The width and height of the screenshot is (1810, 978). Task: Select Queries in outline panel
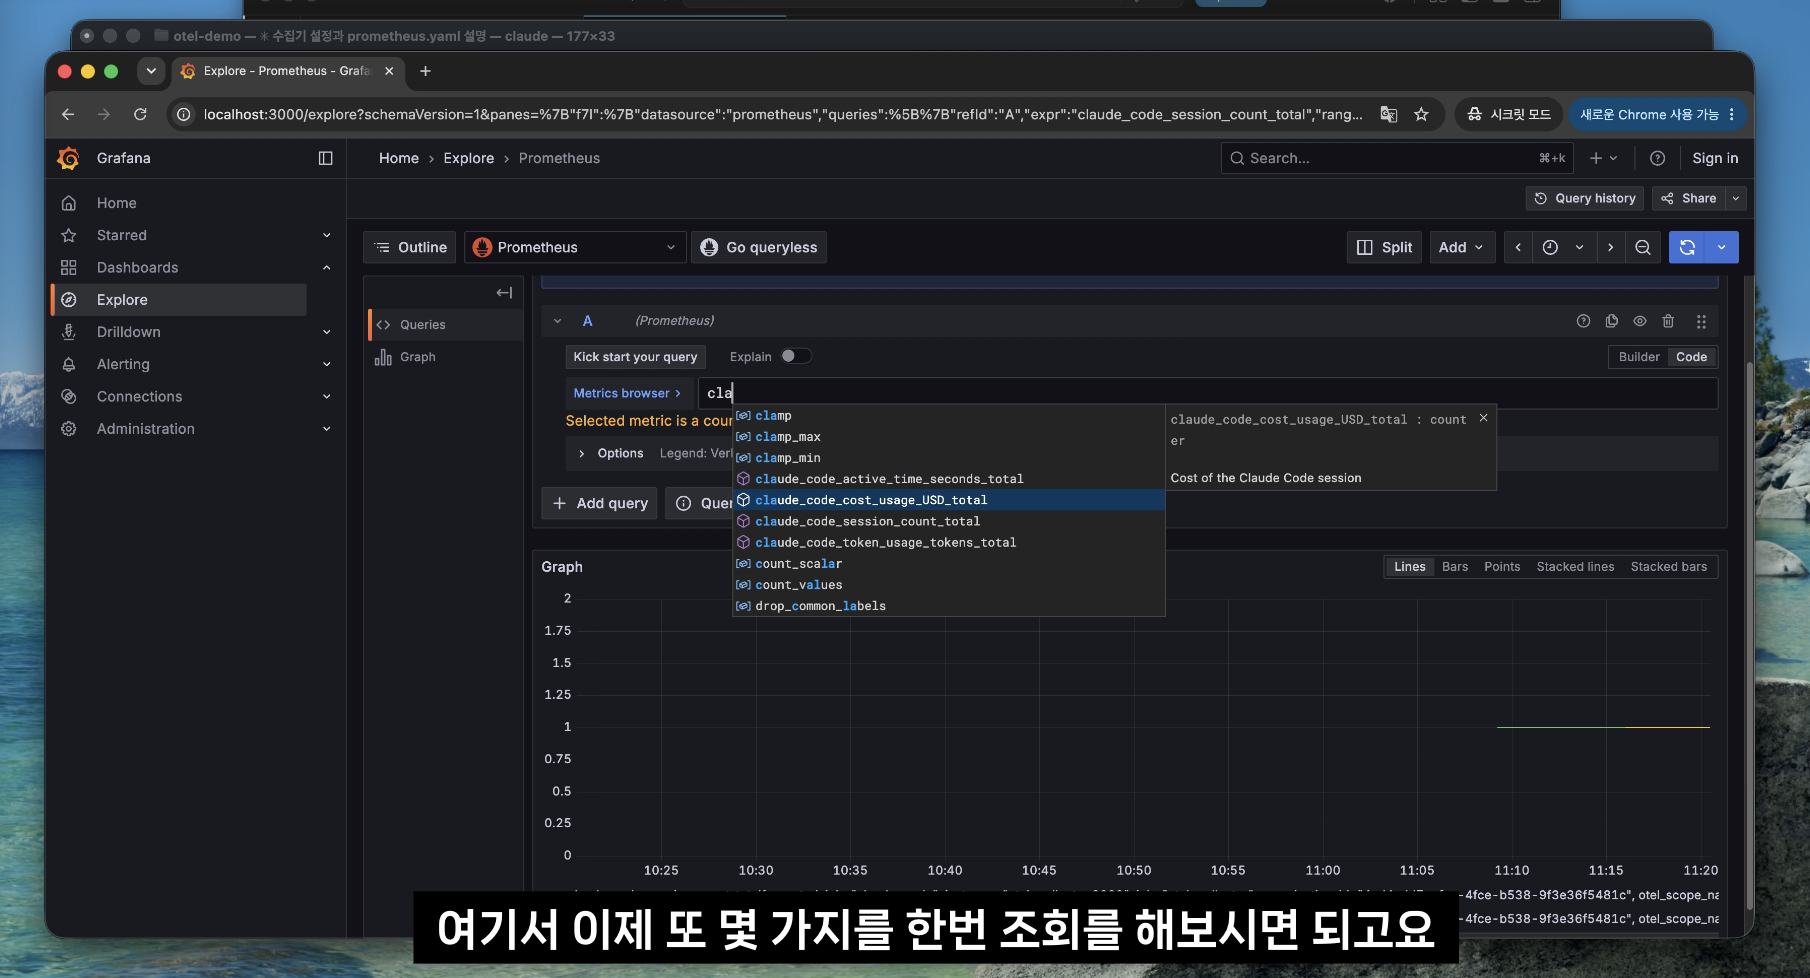[x=446, y=324]
